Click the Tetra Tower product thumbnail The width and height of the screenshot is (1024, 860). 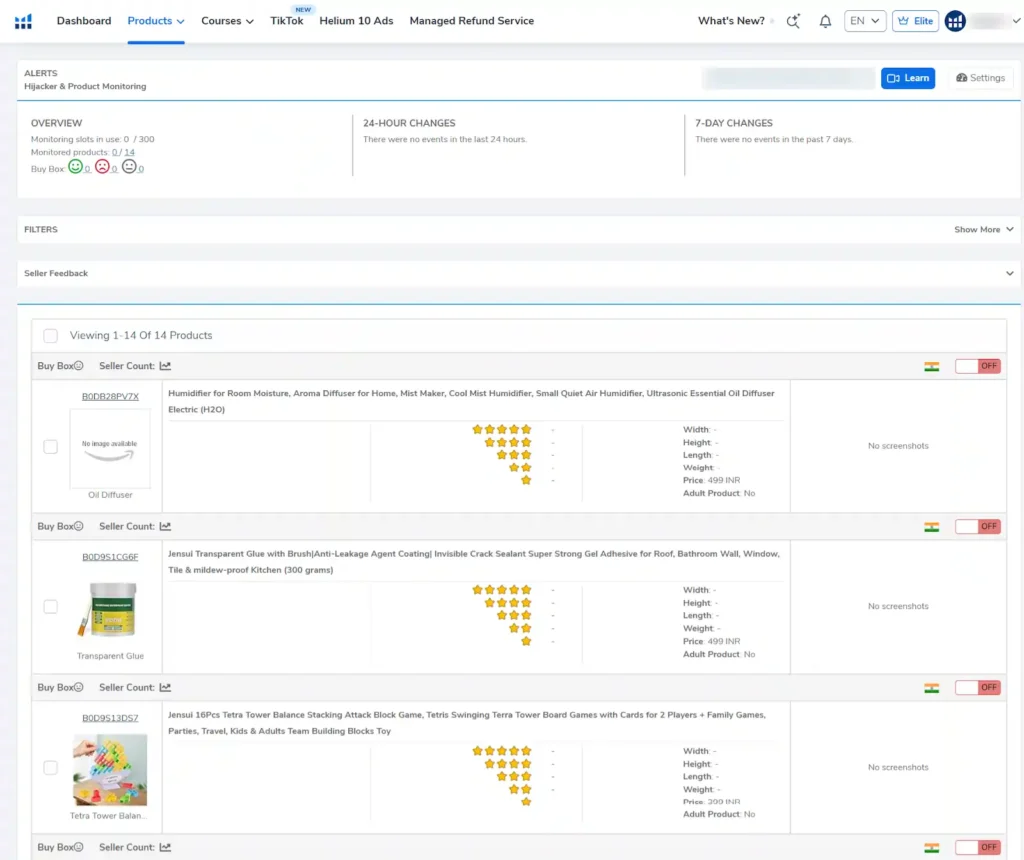(110, 770)
